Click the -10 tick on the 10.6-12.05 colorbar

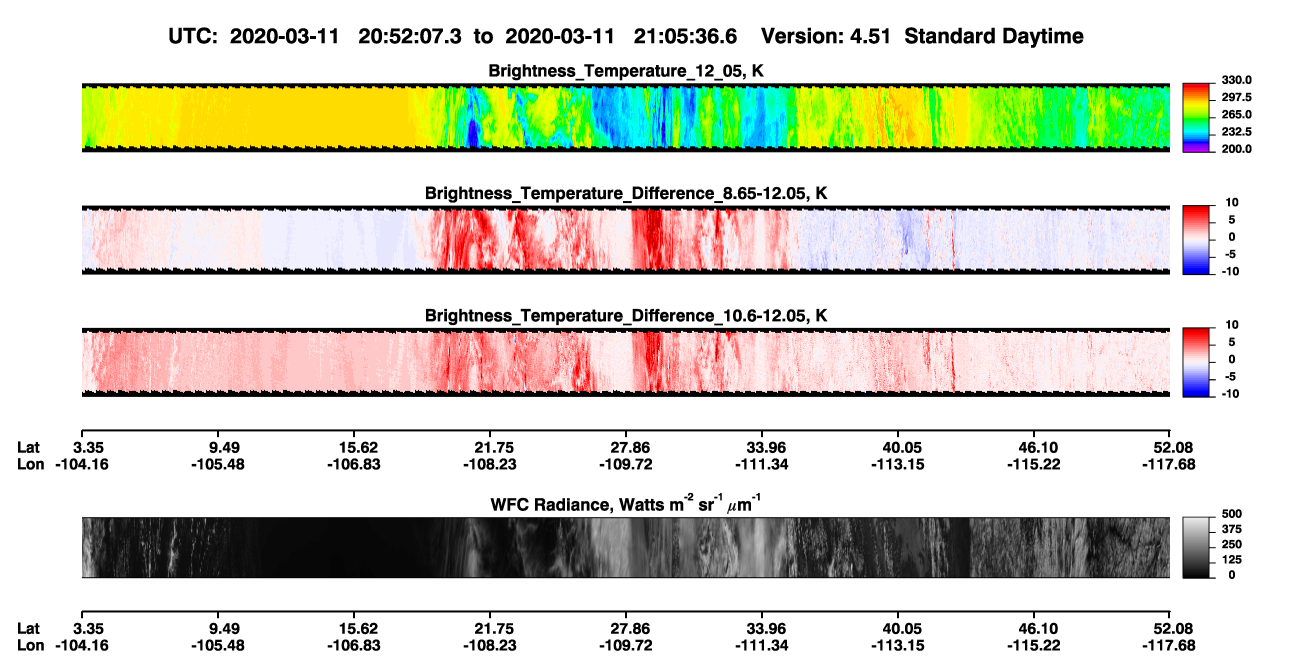click(1229, 393)
